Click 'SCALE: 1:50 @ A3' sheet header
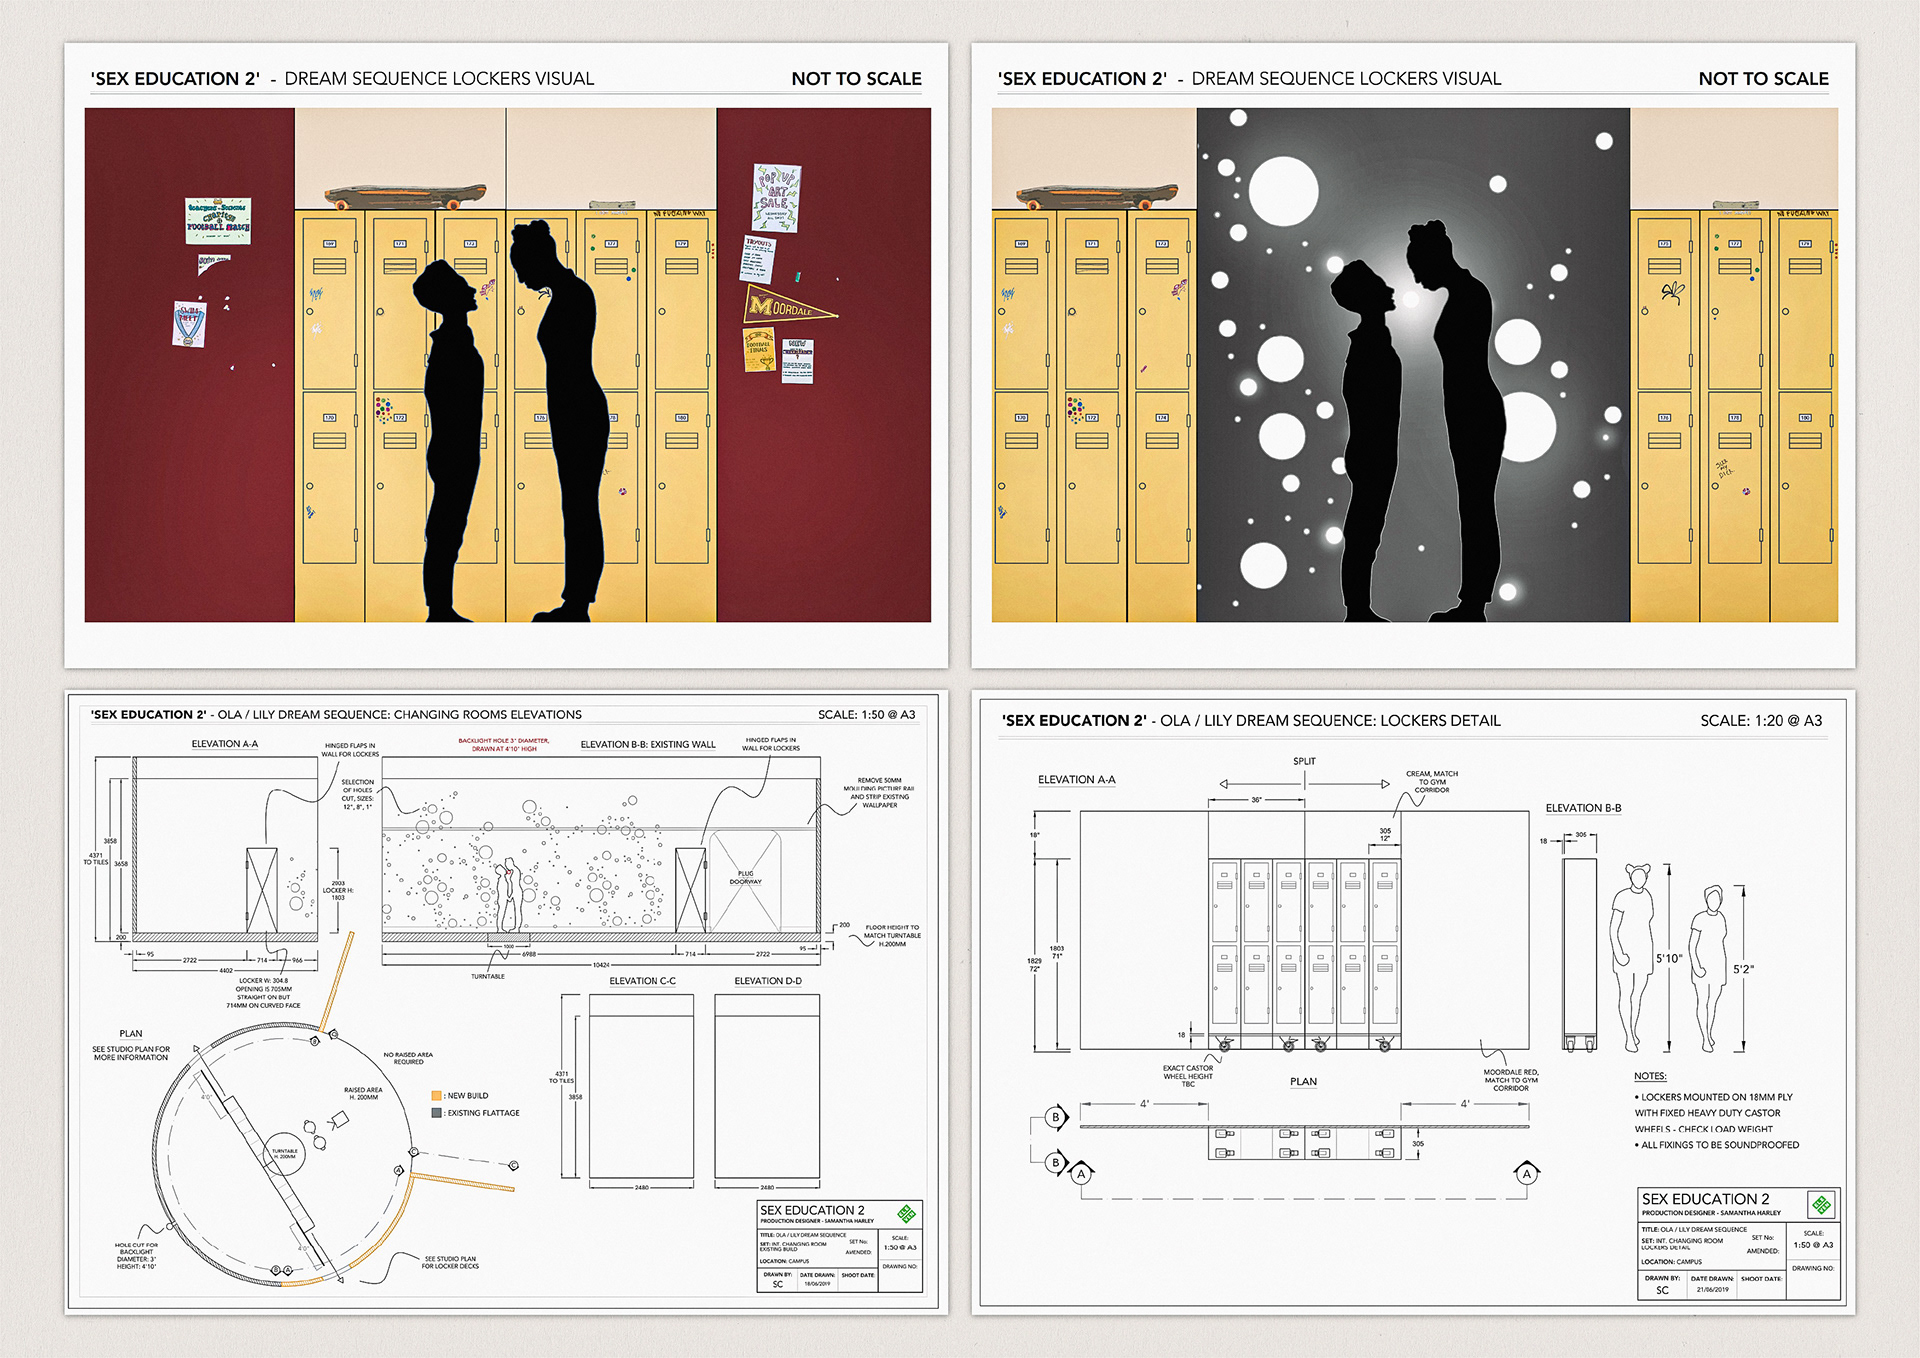 tap(866, 715)
